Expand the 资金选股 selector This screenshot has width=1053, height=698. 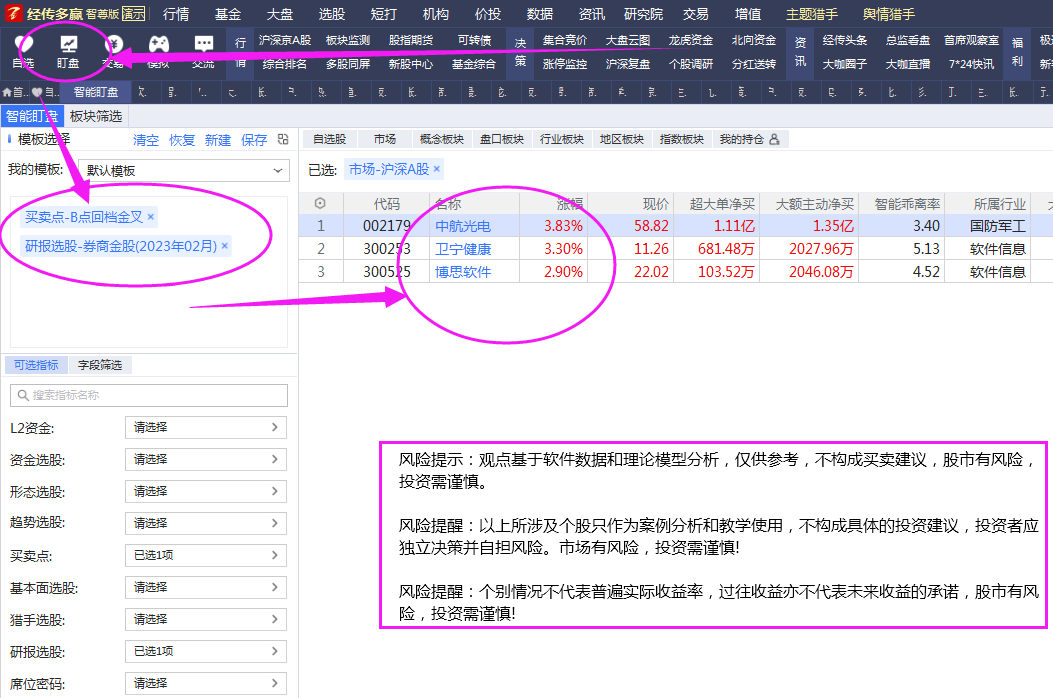[205, 460]
